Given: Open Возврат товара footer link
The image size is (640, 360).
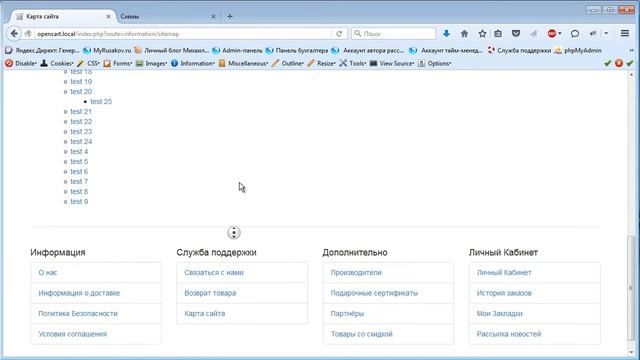Looking at the screenshot, I should tap(210, 293).
